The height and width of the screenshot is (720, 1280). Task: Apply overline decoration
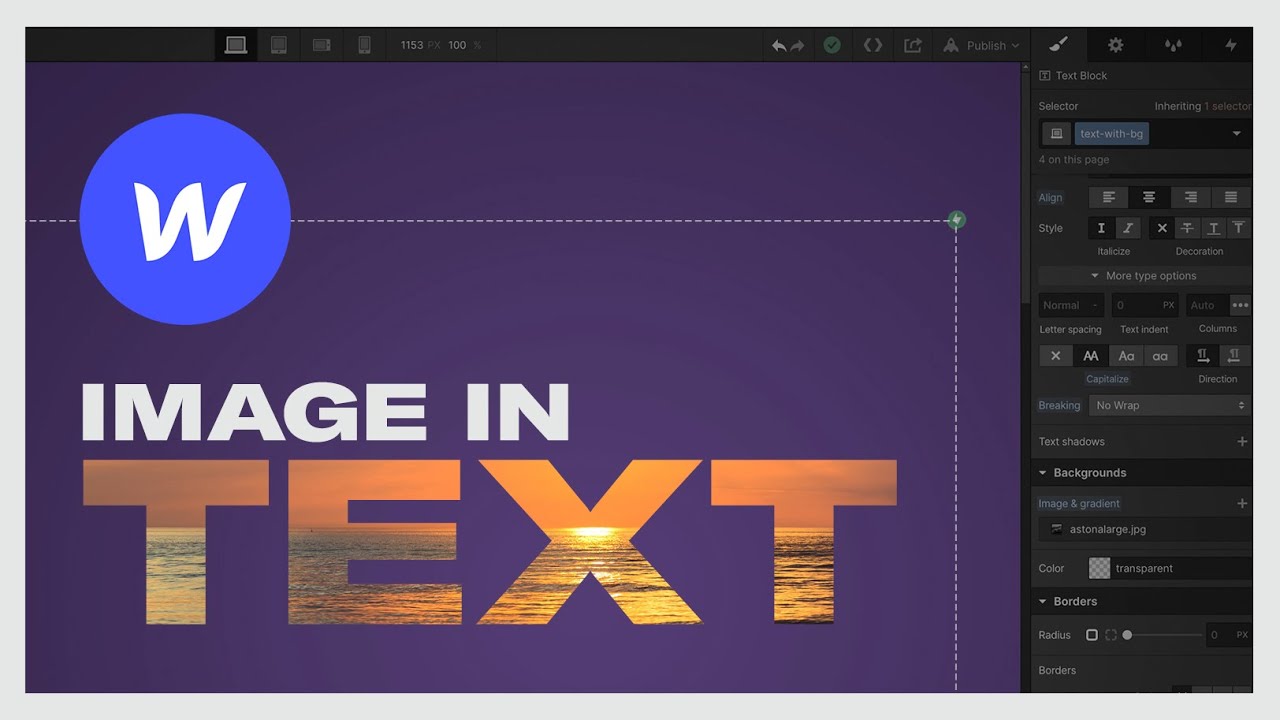(1238, 228)
